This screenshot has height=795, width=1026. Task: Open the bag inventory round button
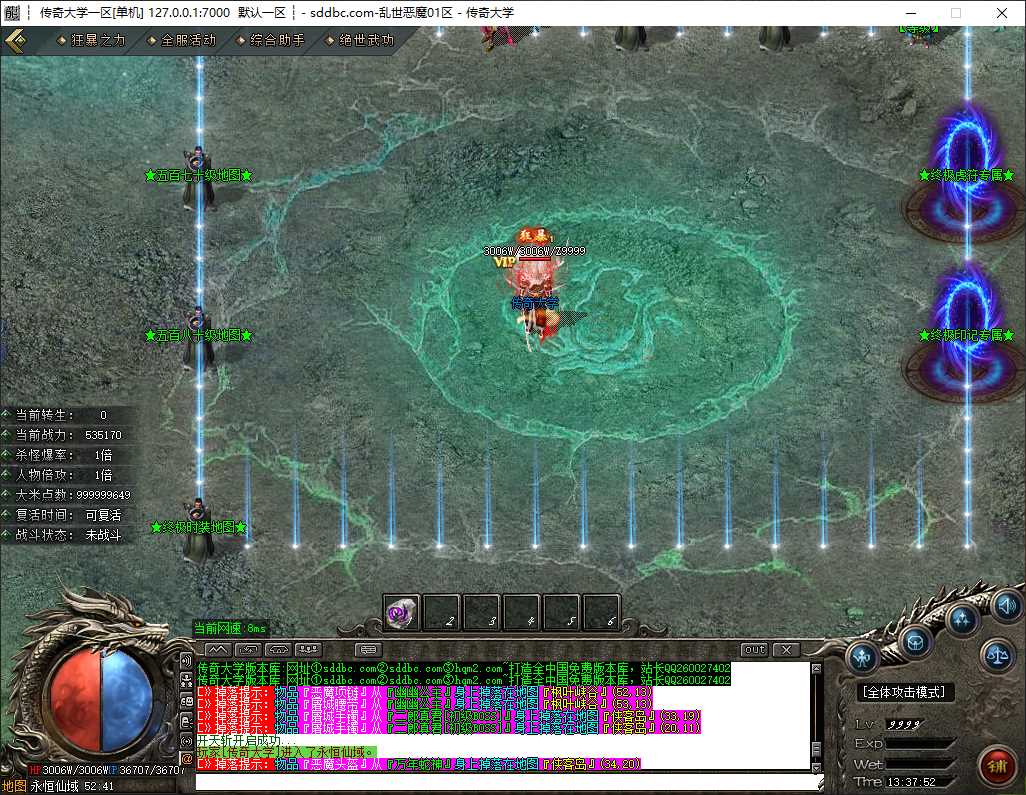point(915,642)
